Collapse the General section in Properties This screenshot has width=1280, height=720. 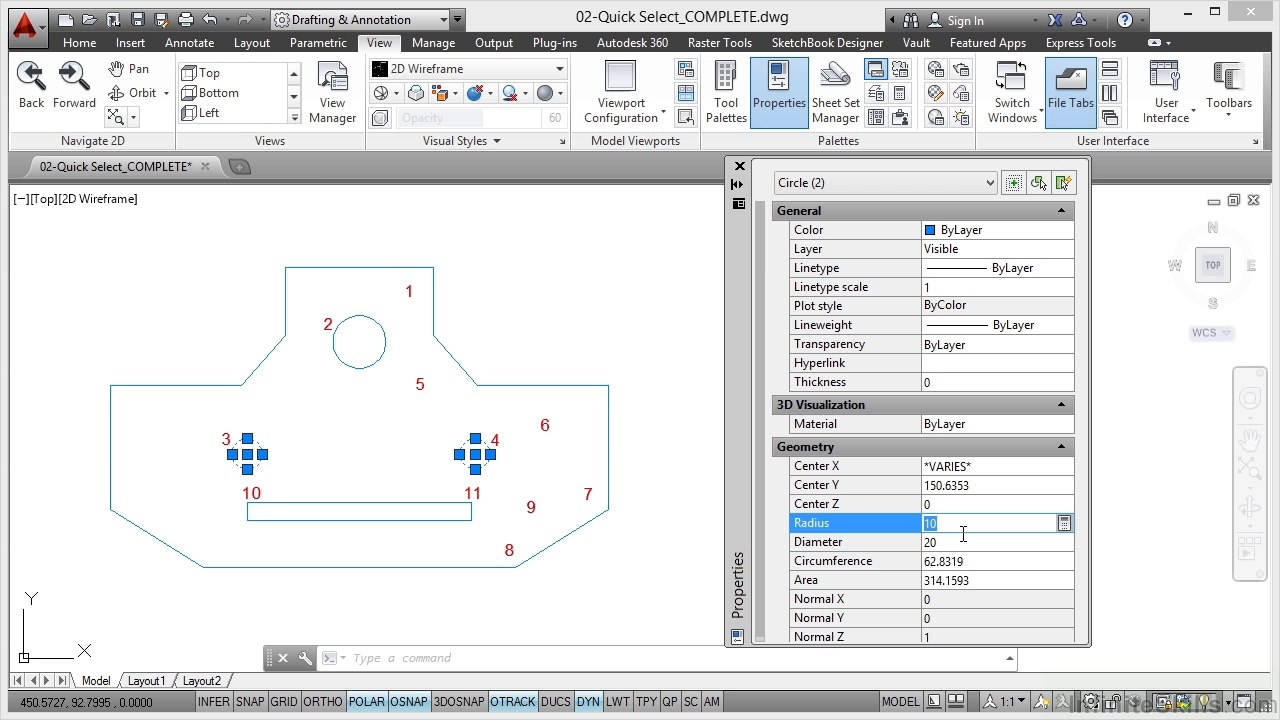[1061, 211]
